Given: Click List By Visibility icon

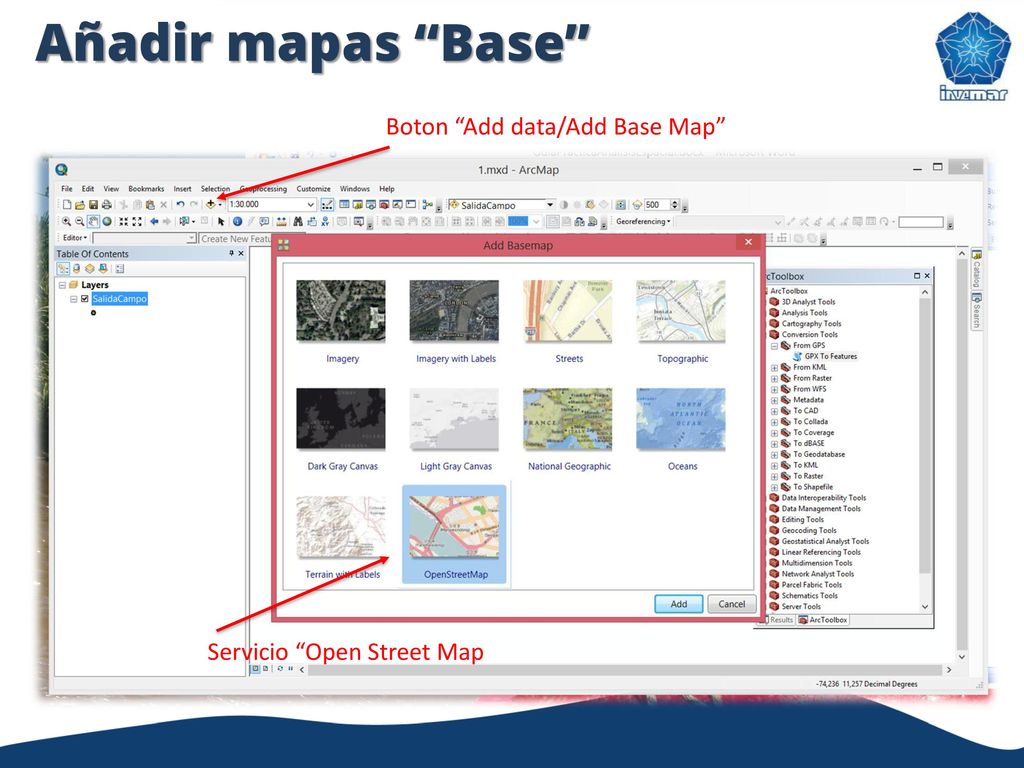Looking at the screenshot, I should tap(90, 268).
